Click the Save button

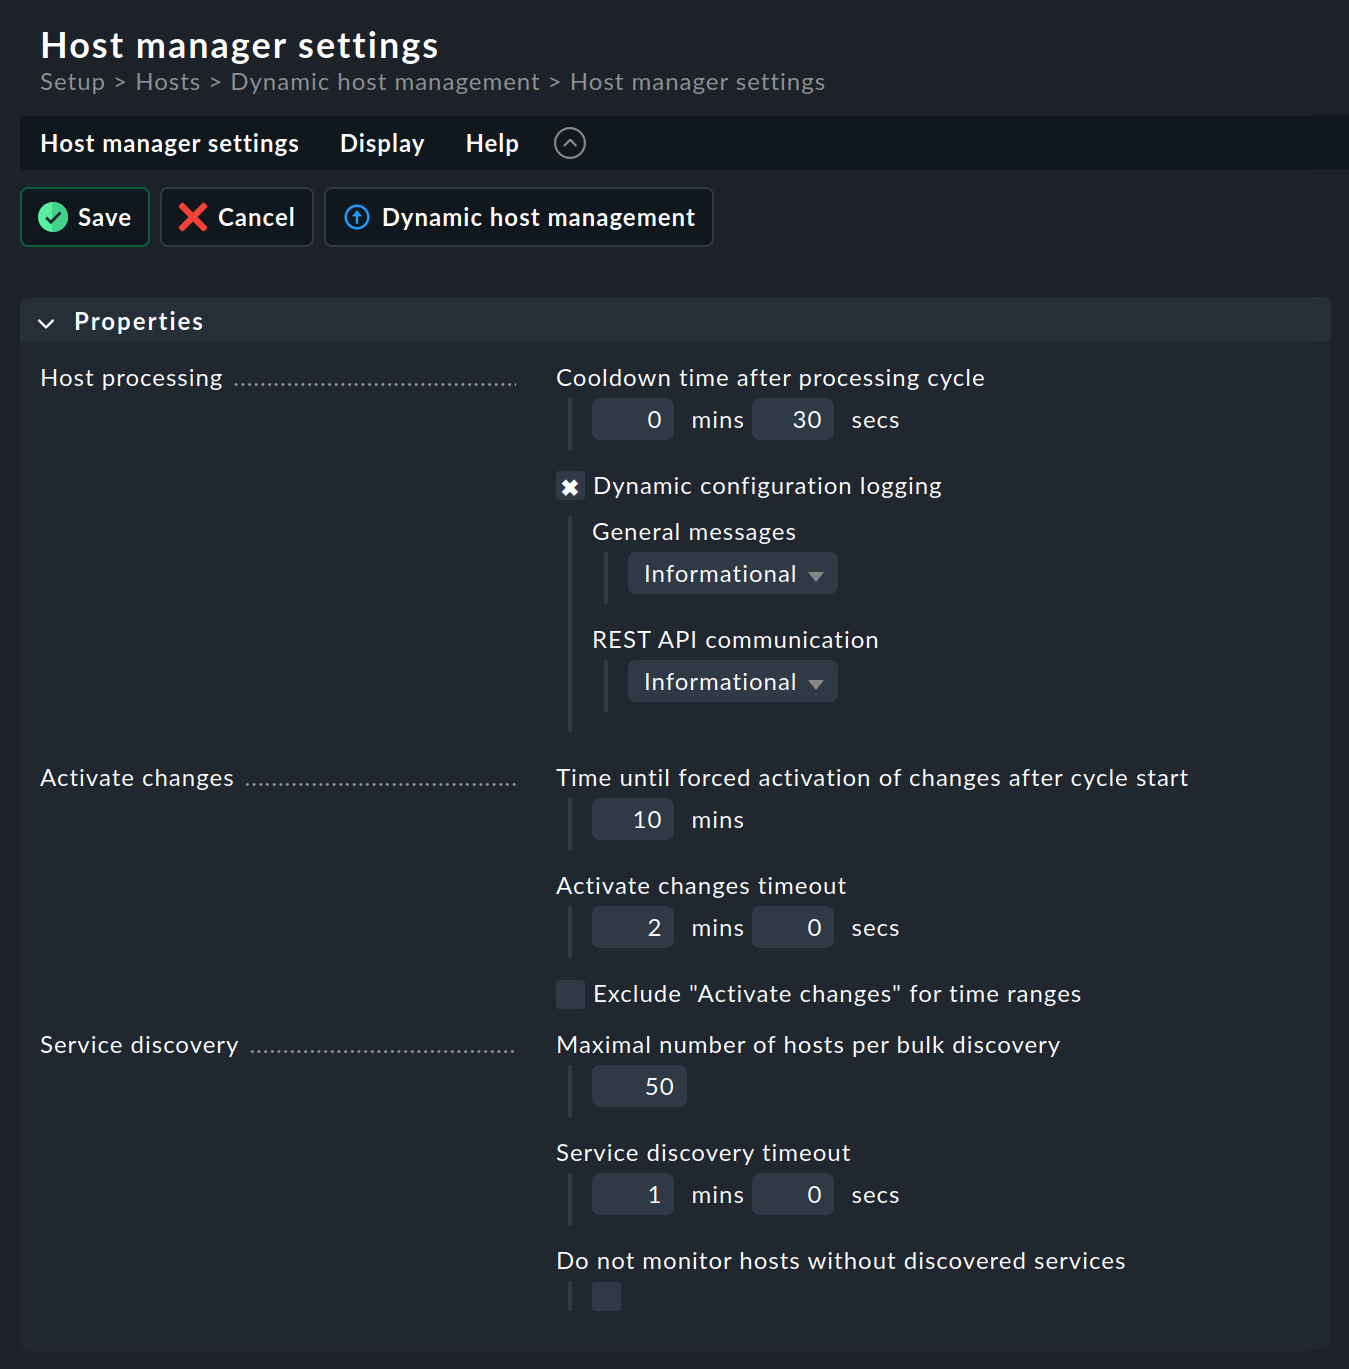(x=85, y=217)
